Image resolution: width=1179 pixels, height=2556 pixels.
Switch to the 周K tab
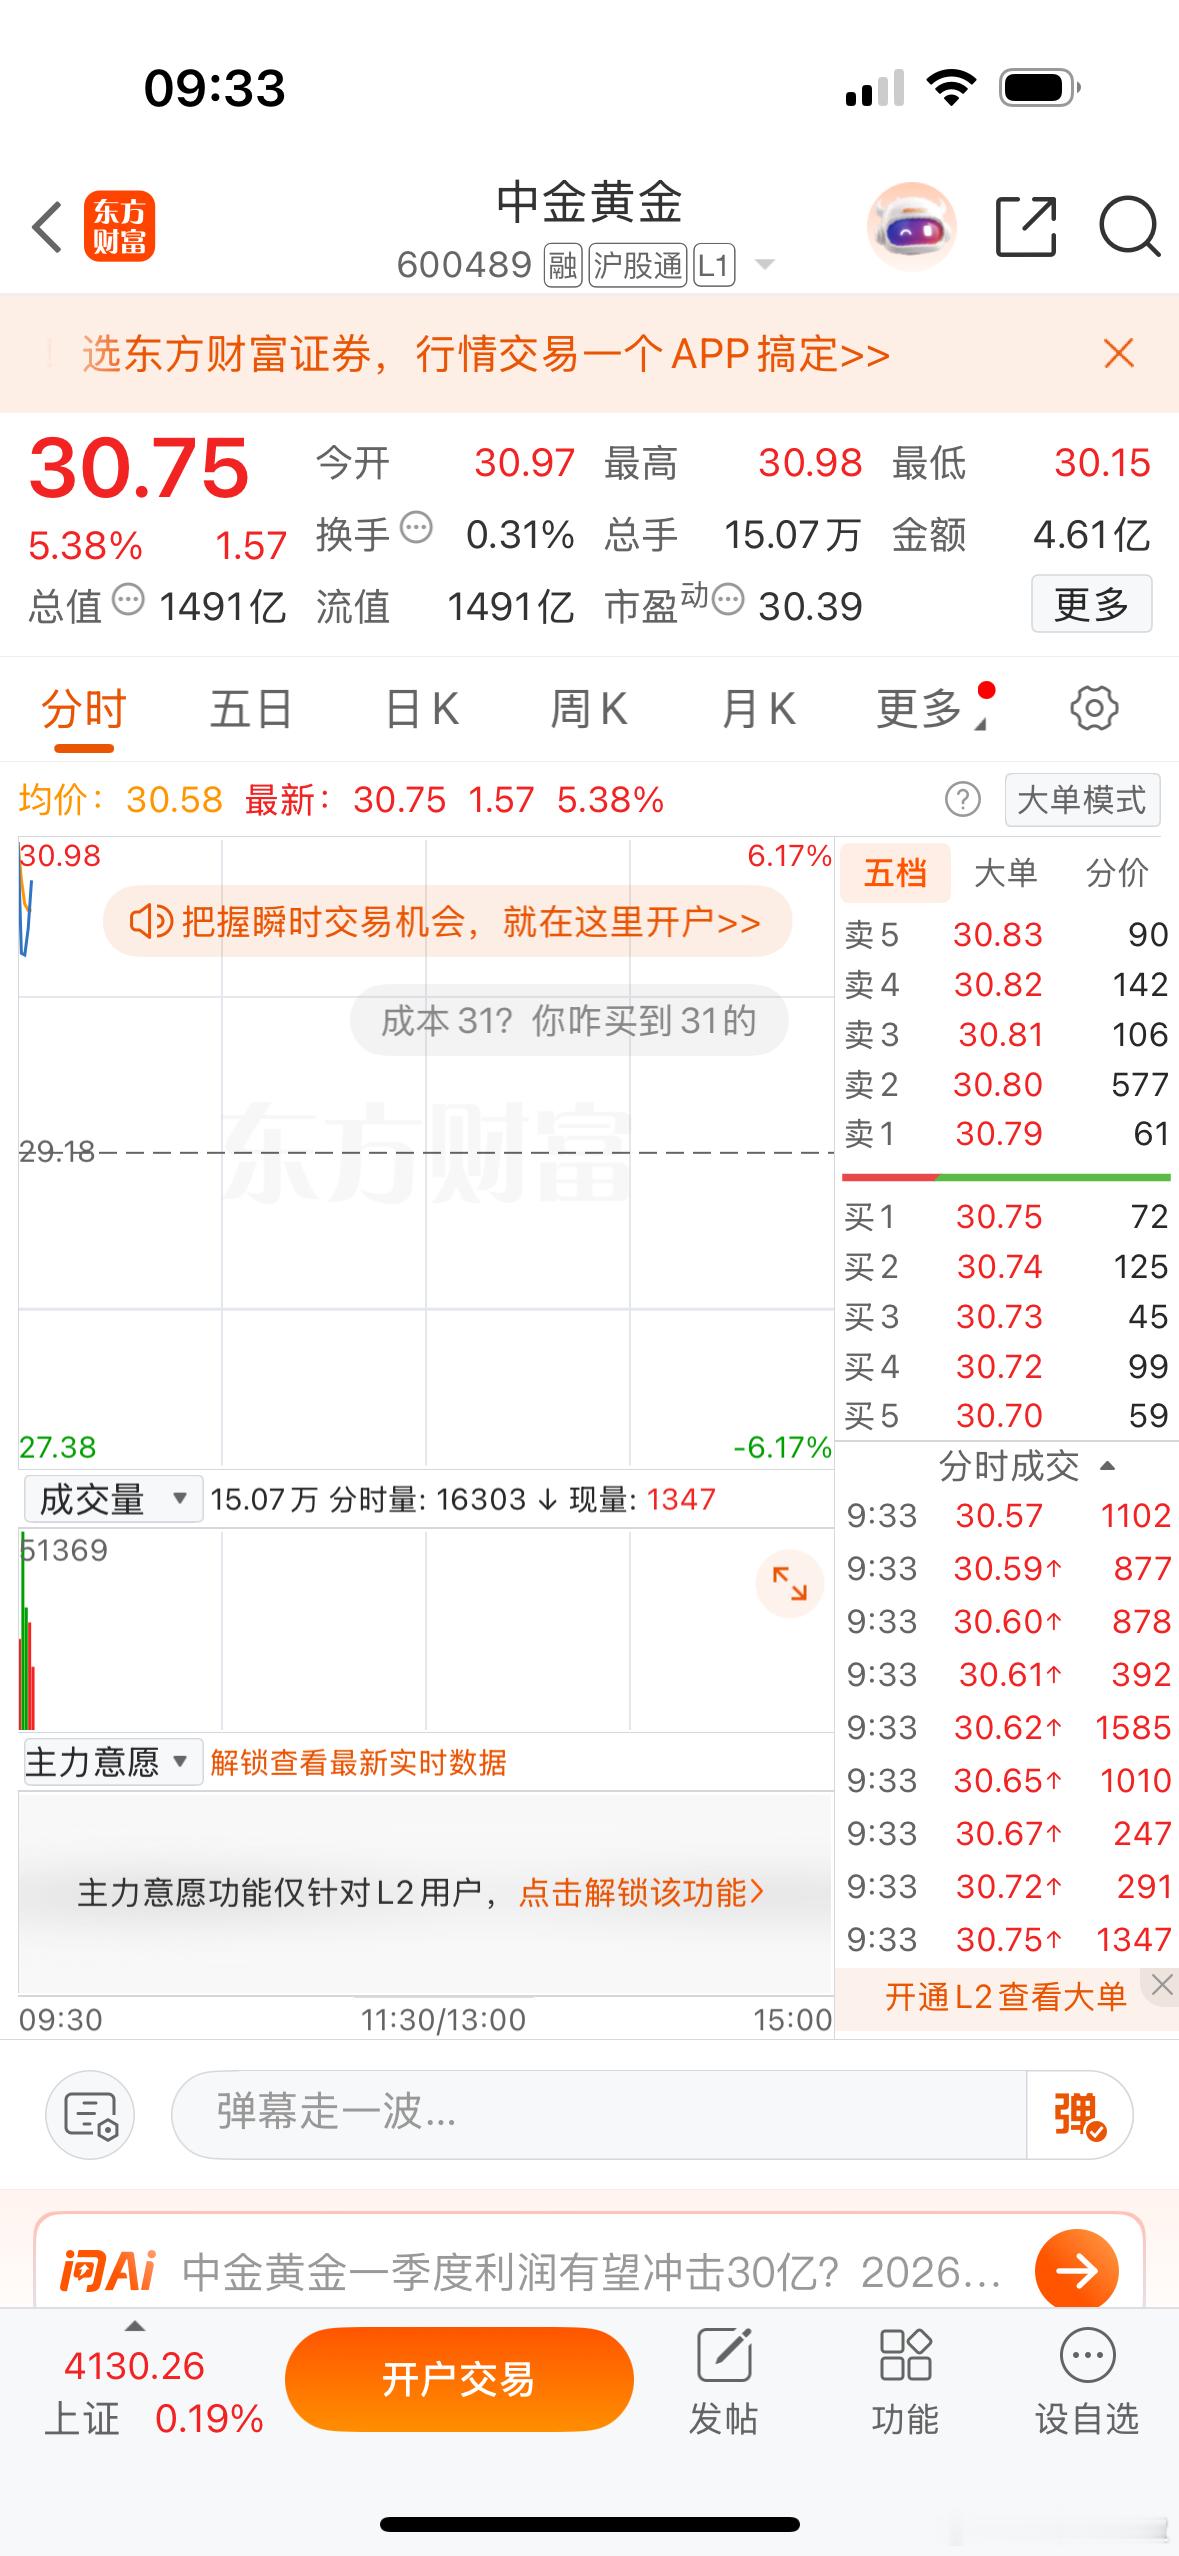[589, 709]
